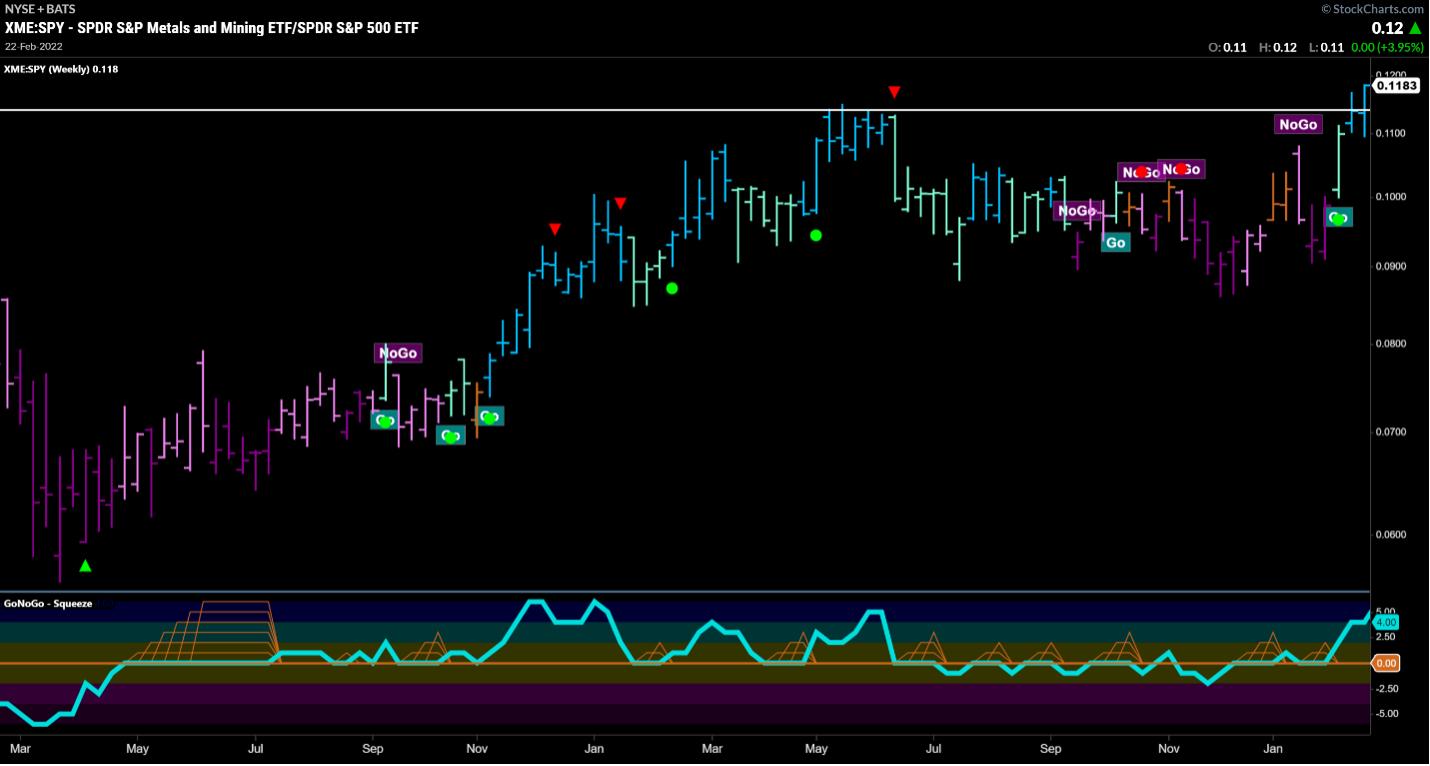Click the topmost red down-triangle above the white line
The height and width of the screenshot is (766, 1430).
894,93
